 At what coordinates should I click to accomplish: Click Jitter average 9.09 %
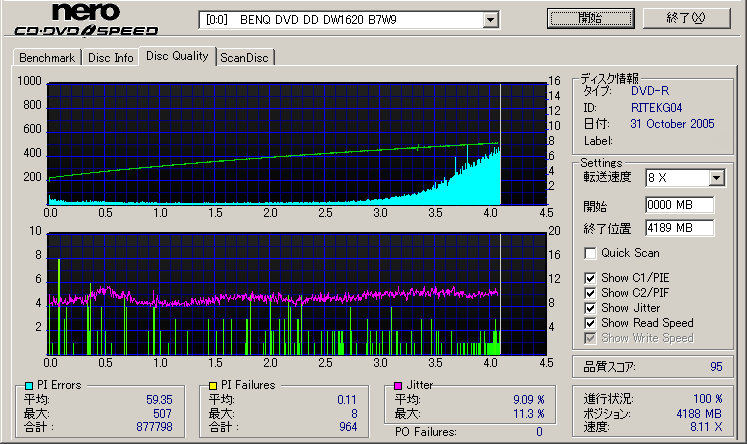tap(529, 400)
